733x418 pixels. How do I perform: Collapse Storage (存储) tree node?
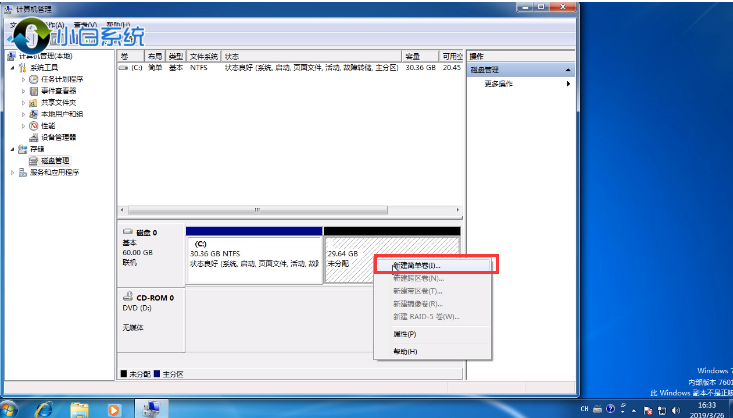point(12,149)
